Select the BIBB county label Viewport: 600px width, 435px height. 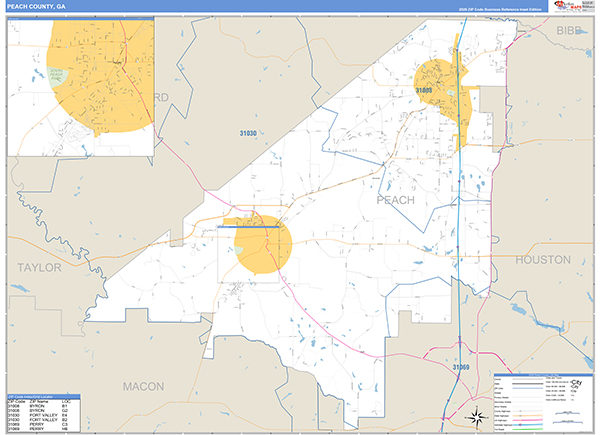(569, 31)
